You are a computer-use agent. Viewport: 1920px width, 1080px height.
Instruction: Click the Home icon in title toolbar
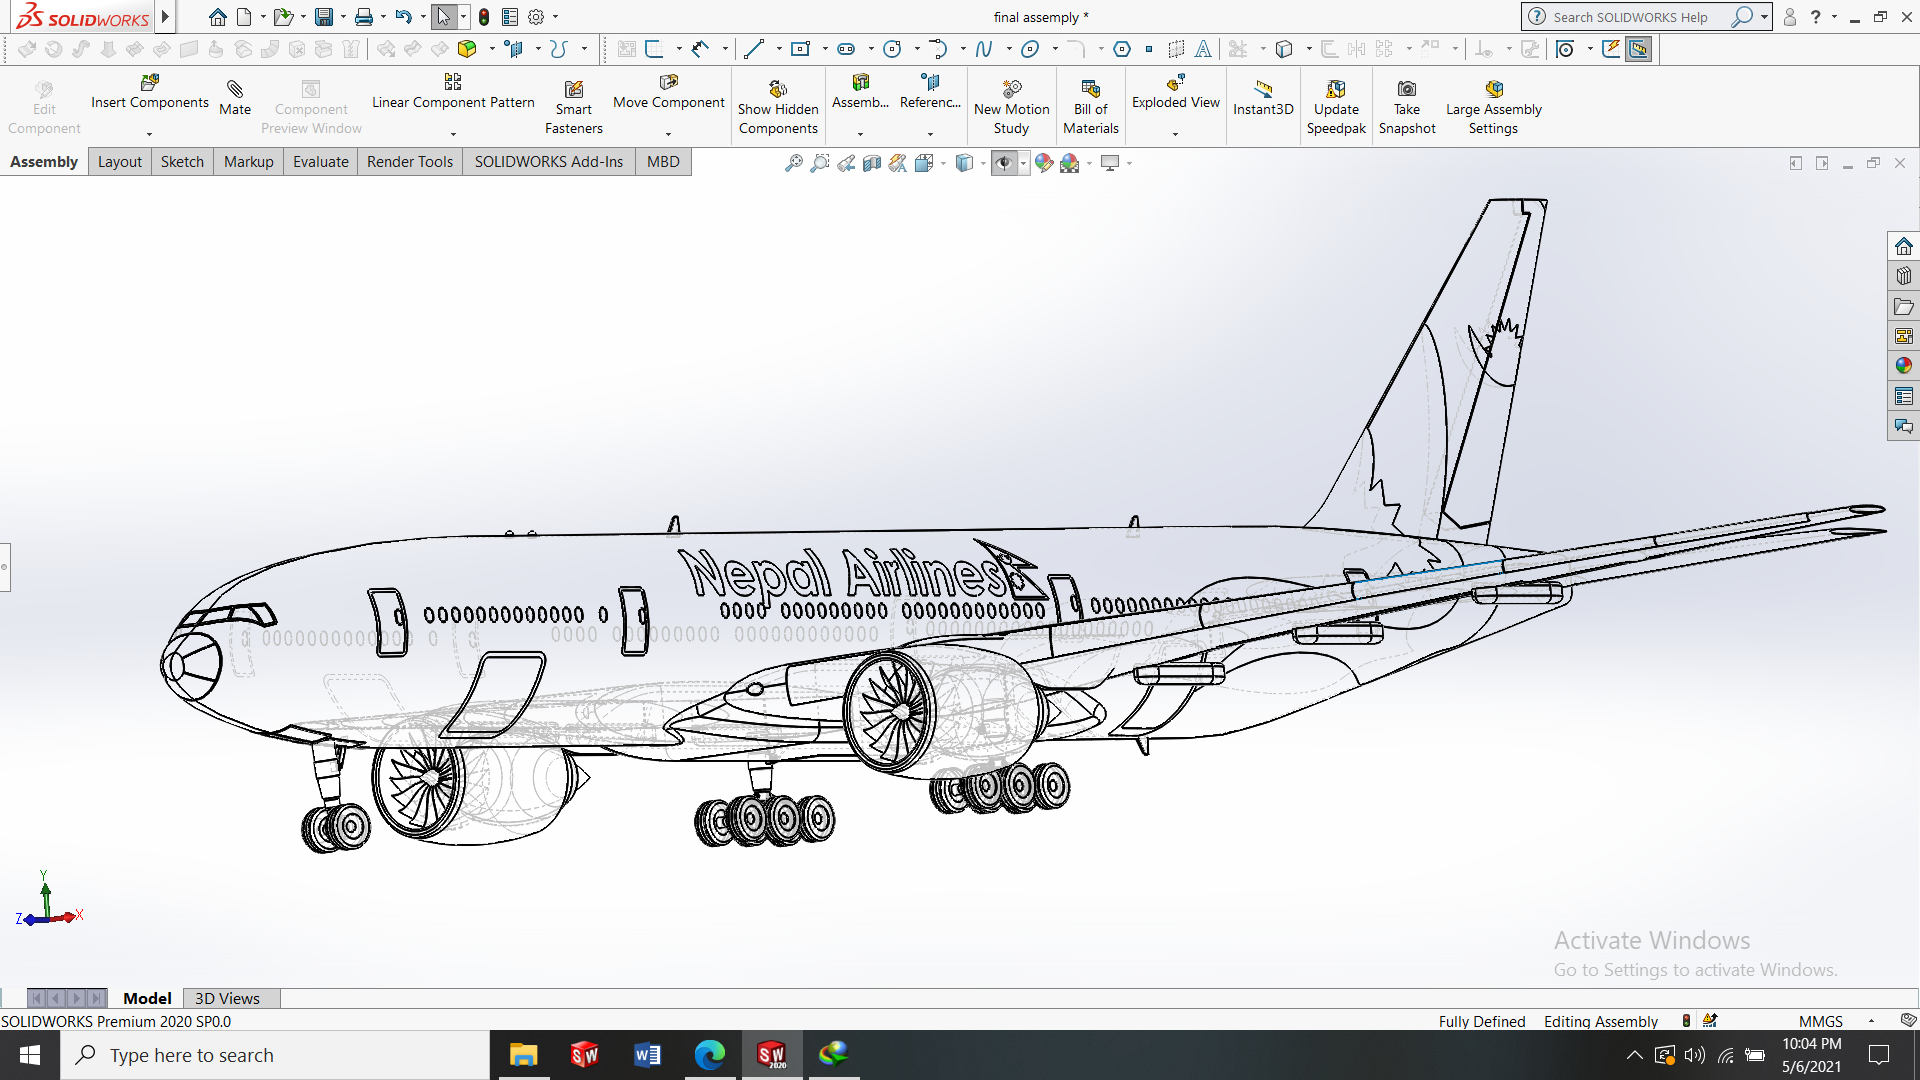217,17
